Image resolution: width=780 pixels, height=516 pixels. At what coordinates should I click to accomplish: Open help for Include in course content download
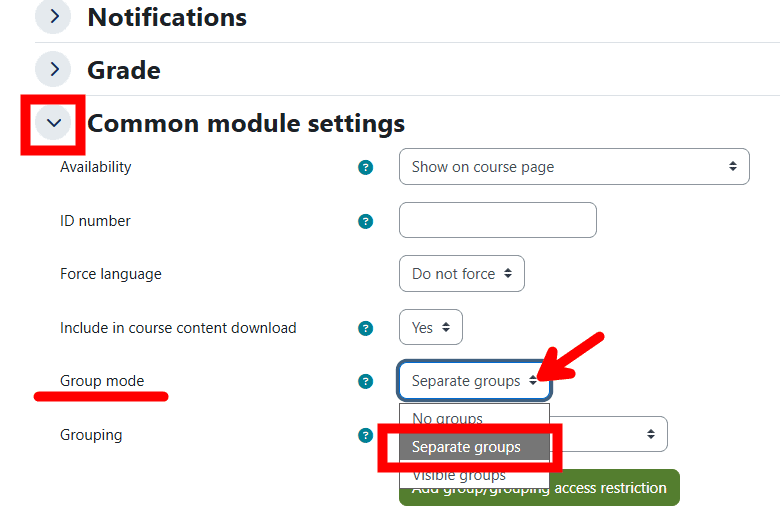(x=366, y=328)
